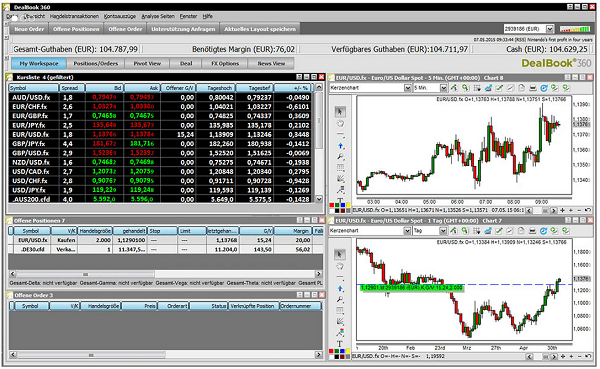This screenshot has height=369, width=600.
Task: Pick the green color swatch in Chart 7
Action: (x=337, y=351)
